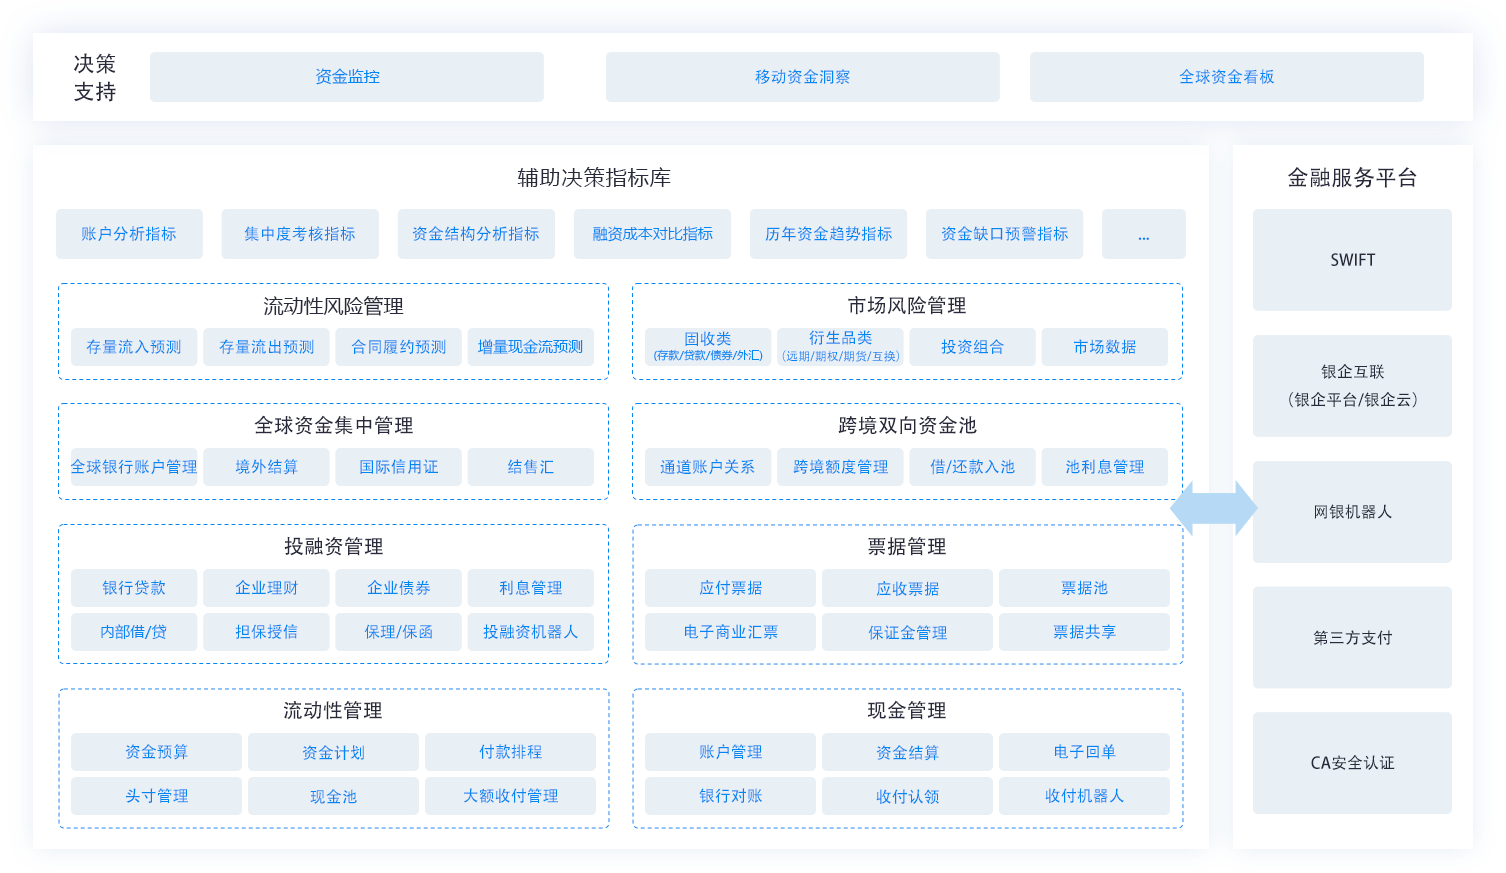Screen dimensions: 1506x873
Task: Switch to the 流动性风险管理 section
Action: click(333, 307)
